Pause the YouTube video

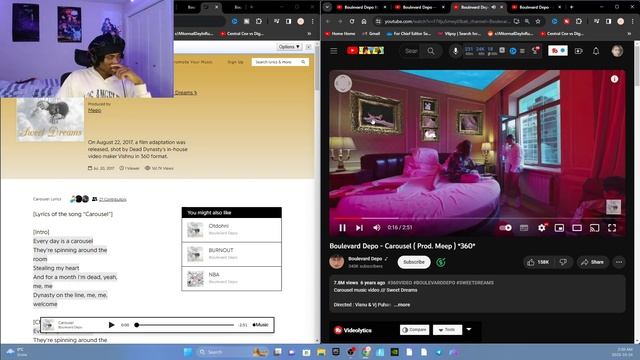342,228
